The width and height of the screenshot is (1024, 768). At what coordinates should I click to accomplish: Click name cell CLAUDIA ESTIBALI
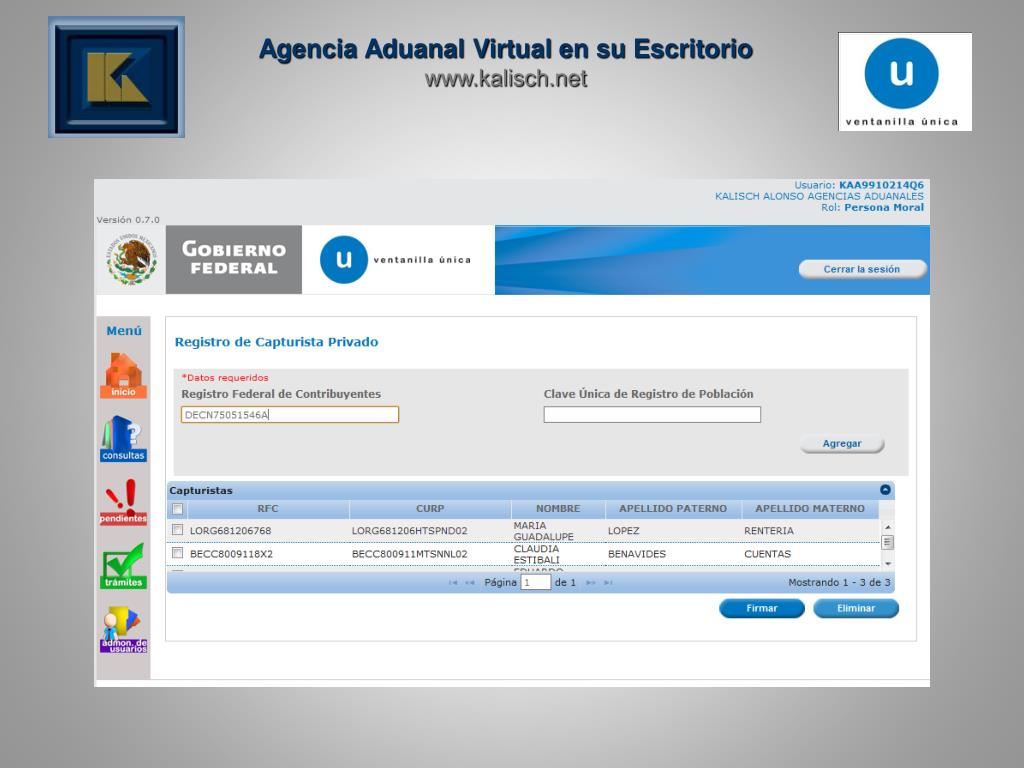(536, 554)
